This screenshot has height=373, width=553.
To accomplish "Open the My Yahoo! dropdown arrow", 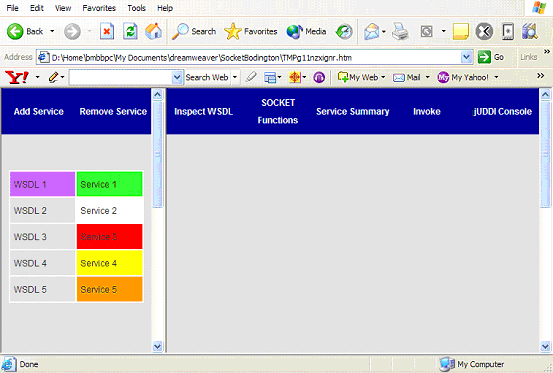I will 496,77.
